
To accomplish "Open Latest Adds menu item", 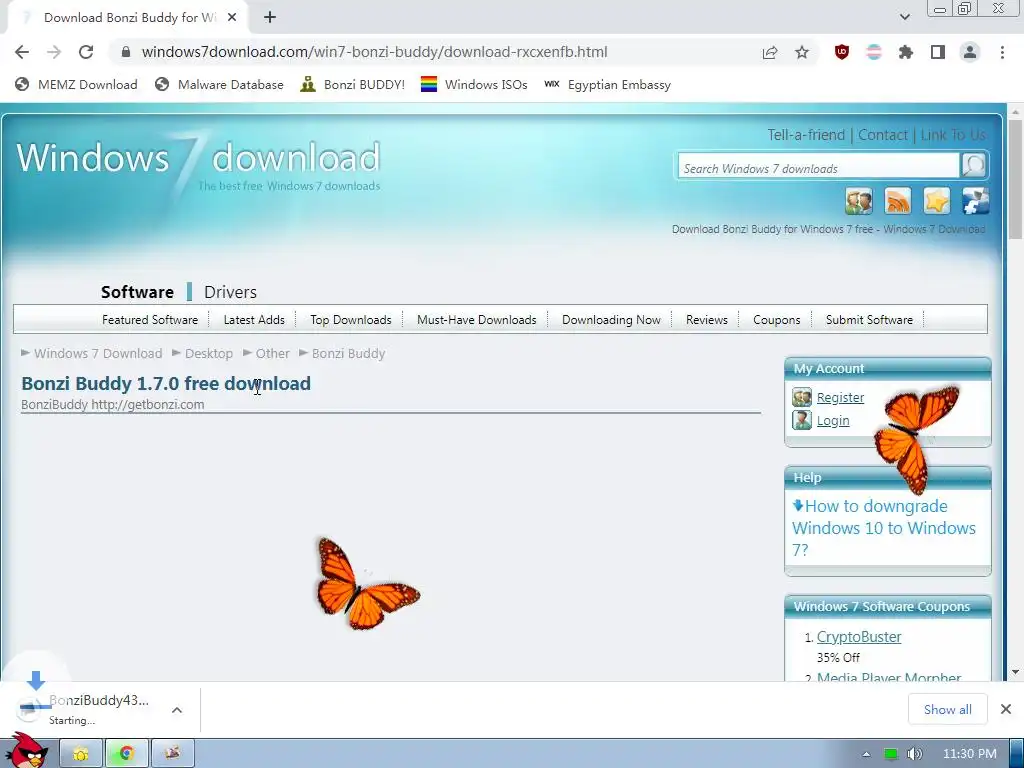I will click(x=254, y=320).
